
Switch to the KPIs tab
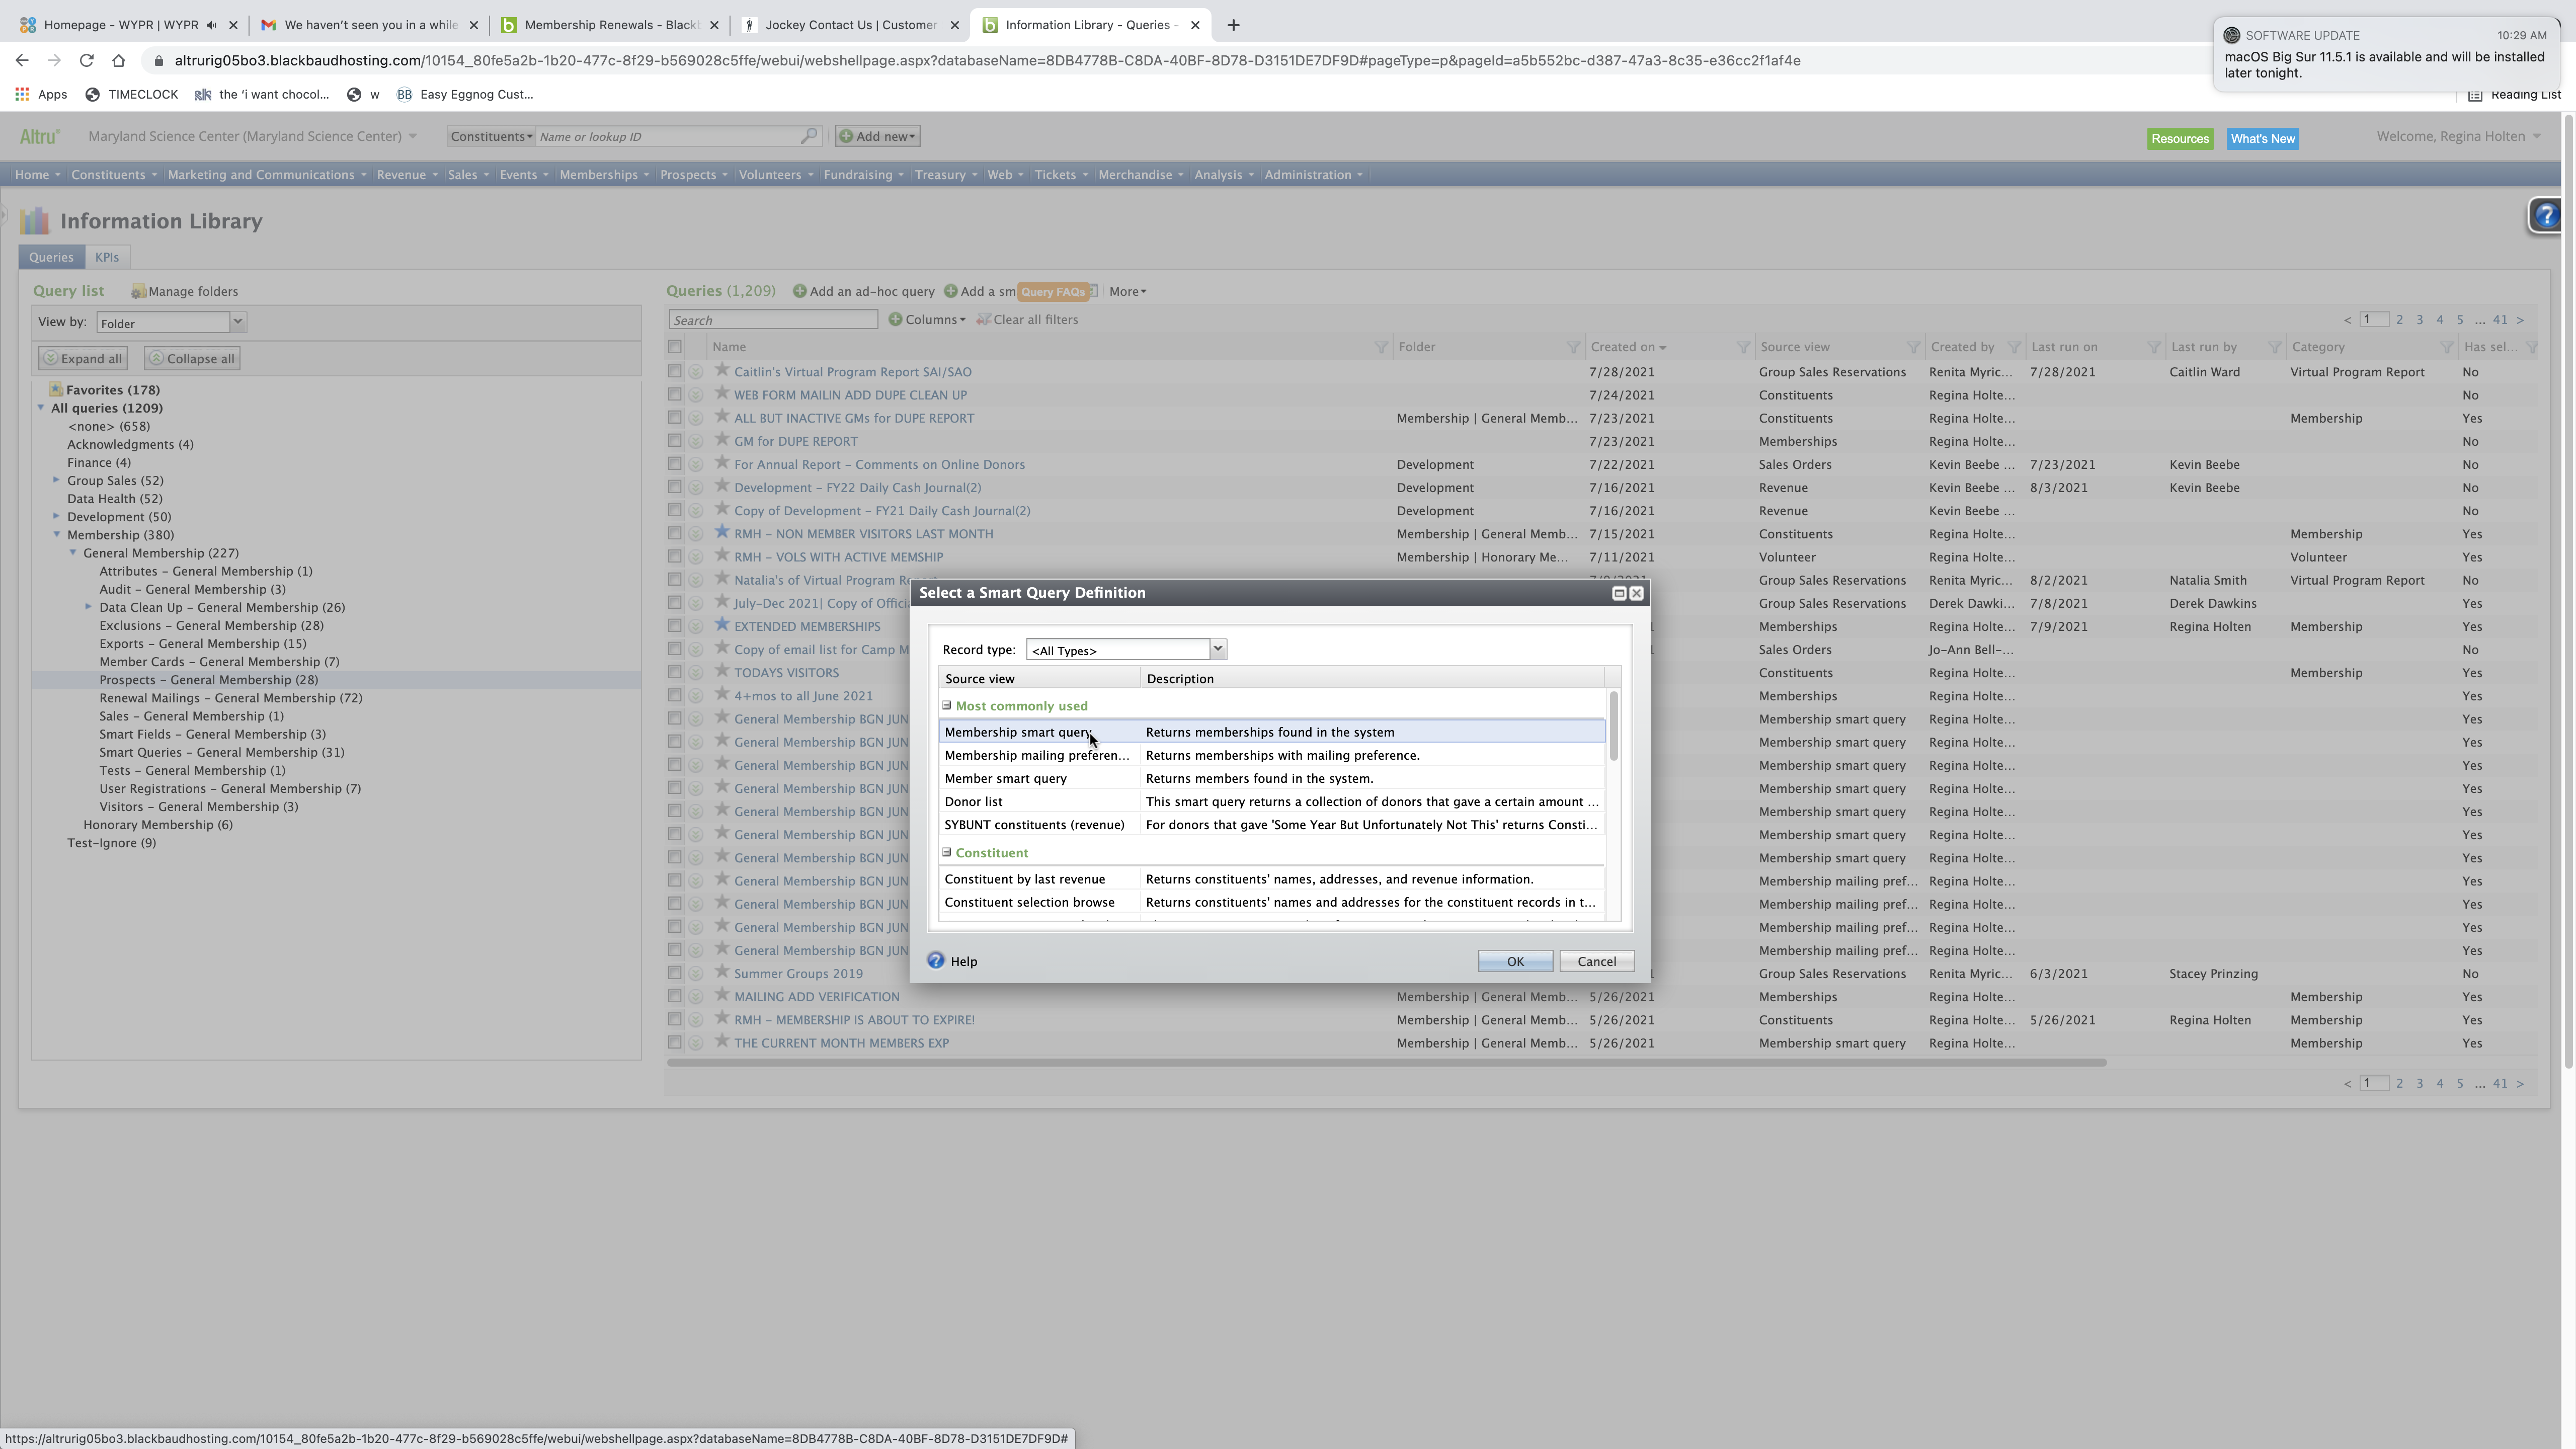point(107,257)
